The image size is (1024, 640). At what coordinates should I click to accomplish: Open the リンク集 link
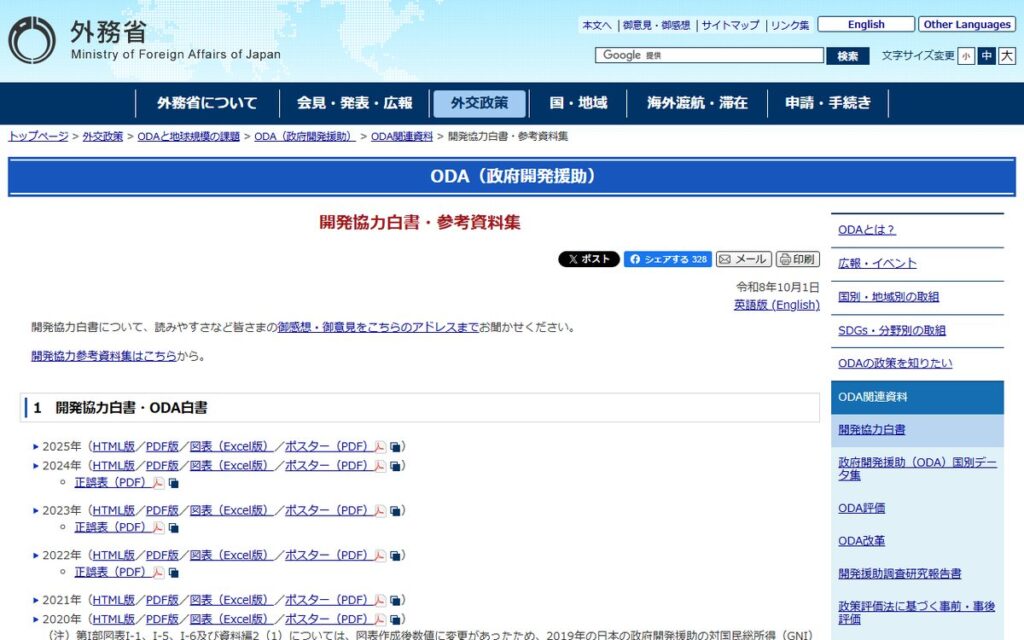tap(790, 25)
